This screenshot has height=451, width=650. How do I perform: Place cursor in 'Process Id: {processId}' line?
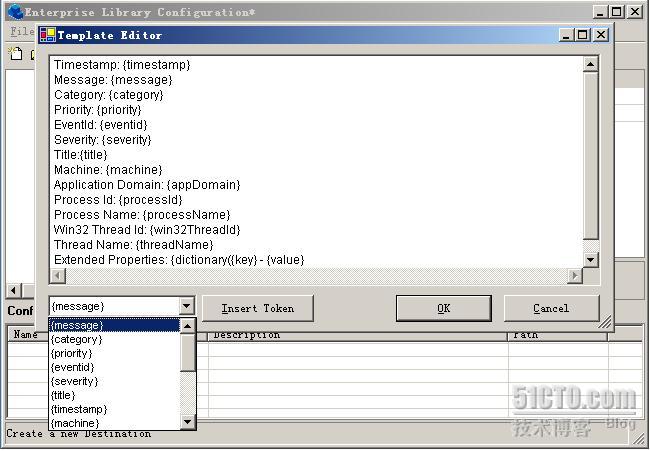pos(119,200)
